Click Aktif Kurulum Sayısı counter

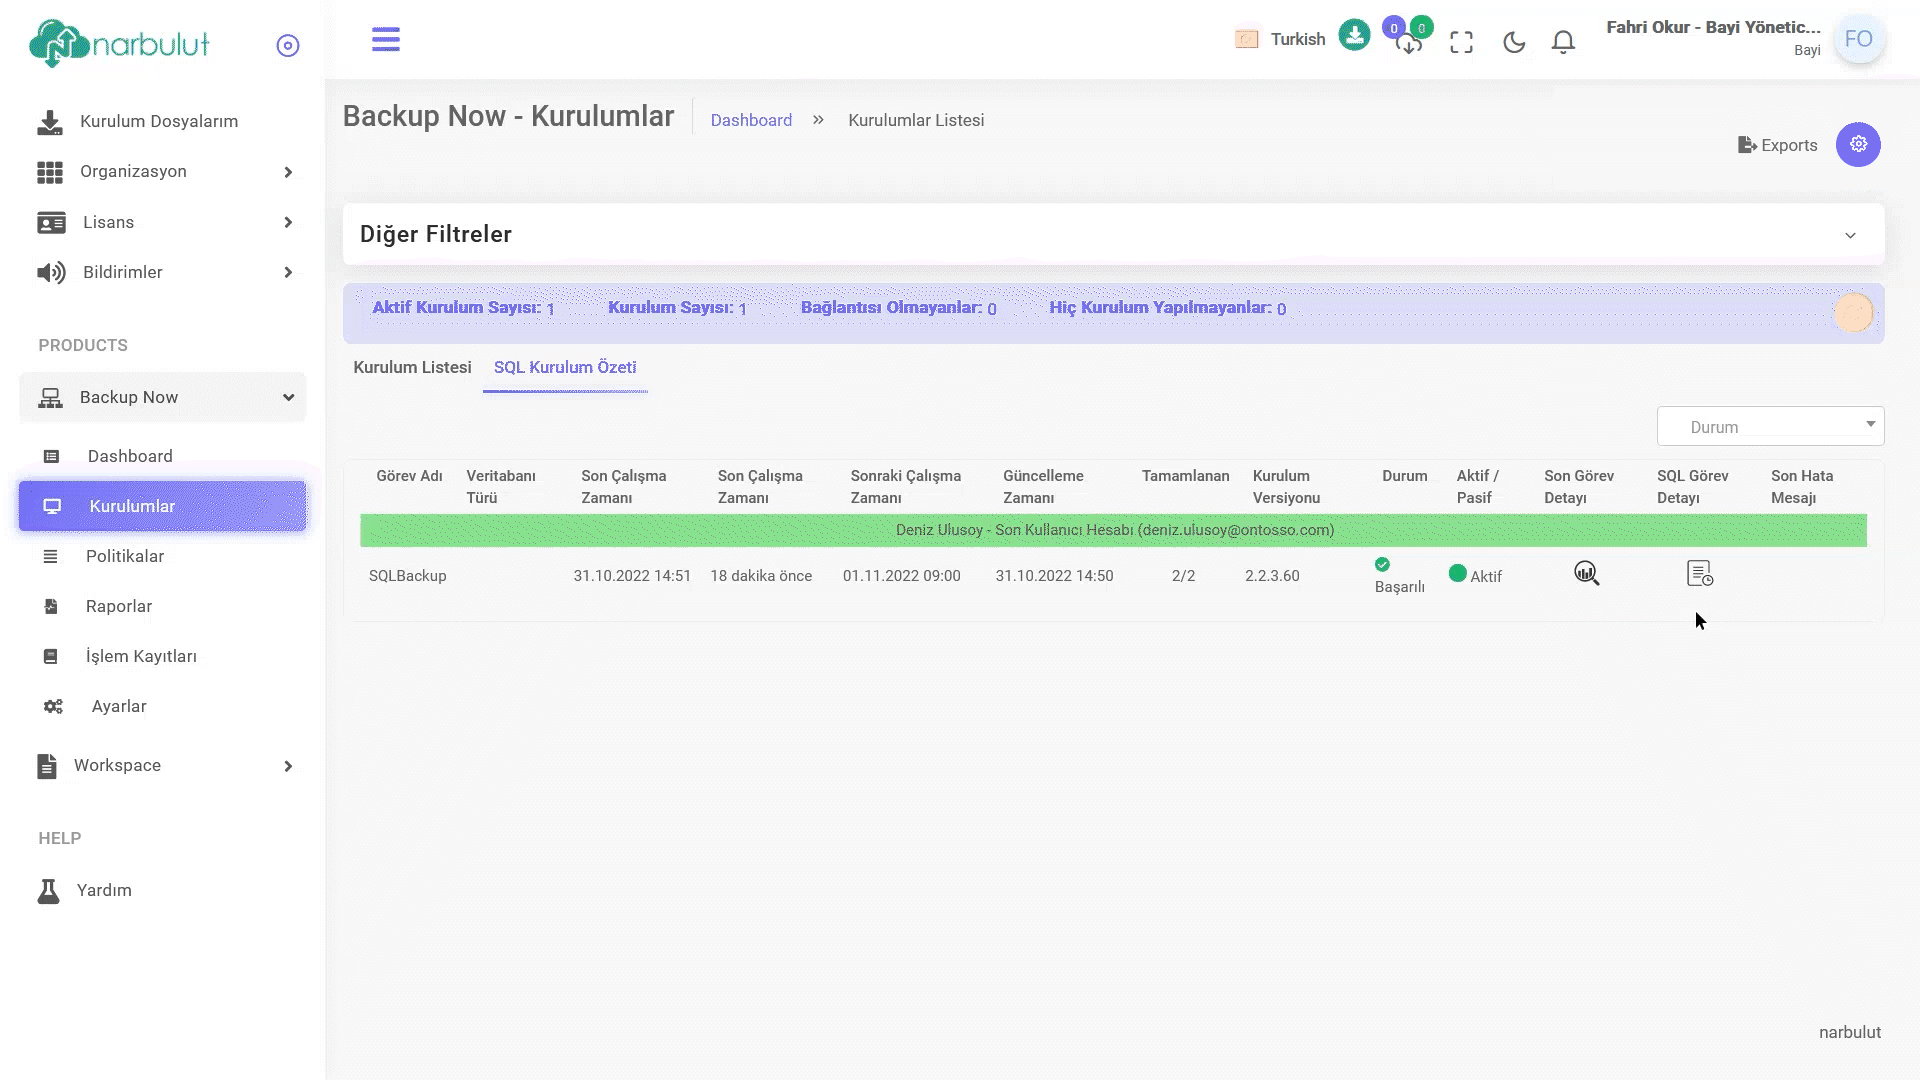(x=463, y=308)
